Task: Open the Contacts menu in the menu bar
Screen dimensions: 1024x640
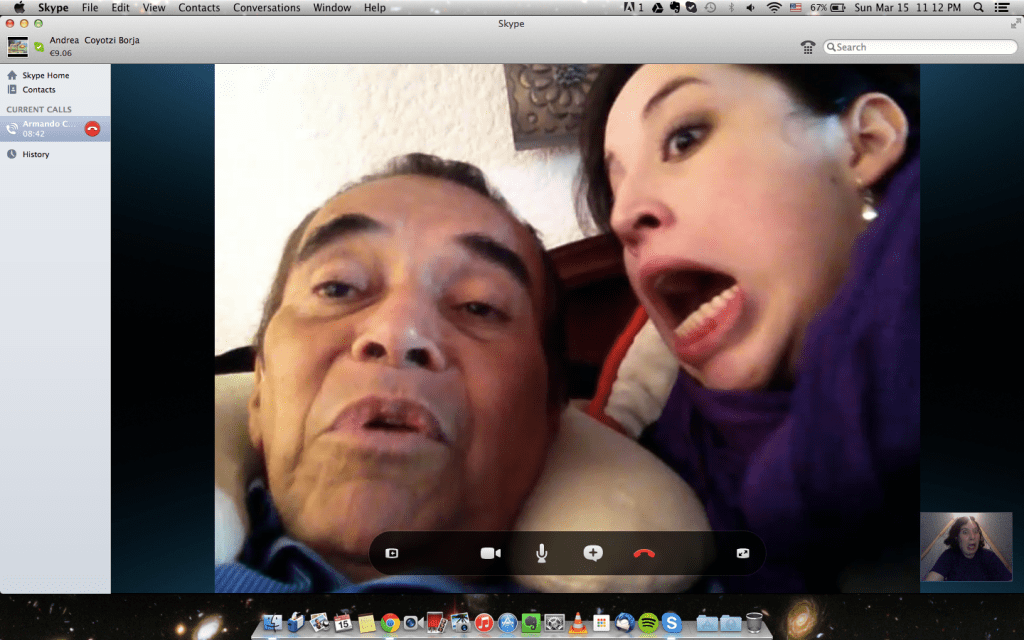Action: [x=199, y=8]
